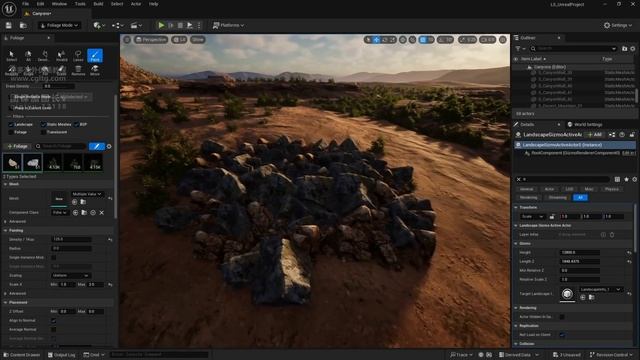Viewport: 640px width, 360px height.
Task: Toggle Net Load on Client checkbox
Action: (x=562, y=335)
